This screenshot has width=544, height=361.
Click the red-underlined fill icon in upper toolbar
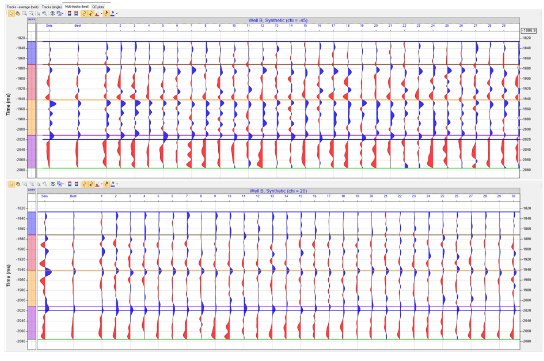[x=97, y=14]
